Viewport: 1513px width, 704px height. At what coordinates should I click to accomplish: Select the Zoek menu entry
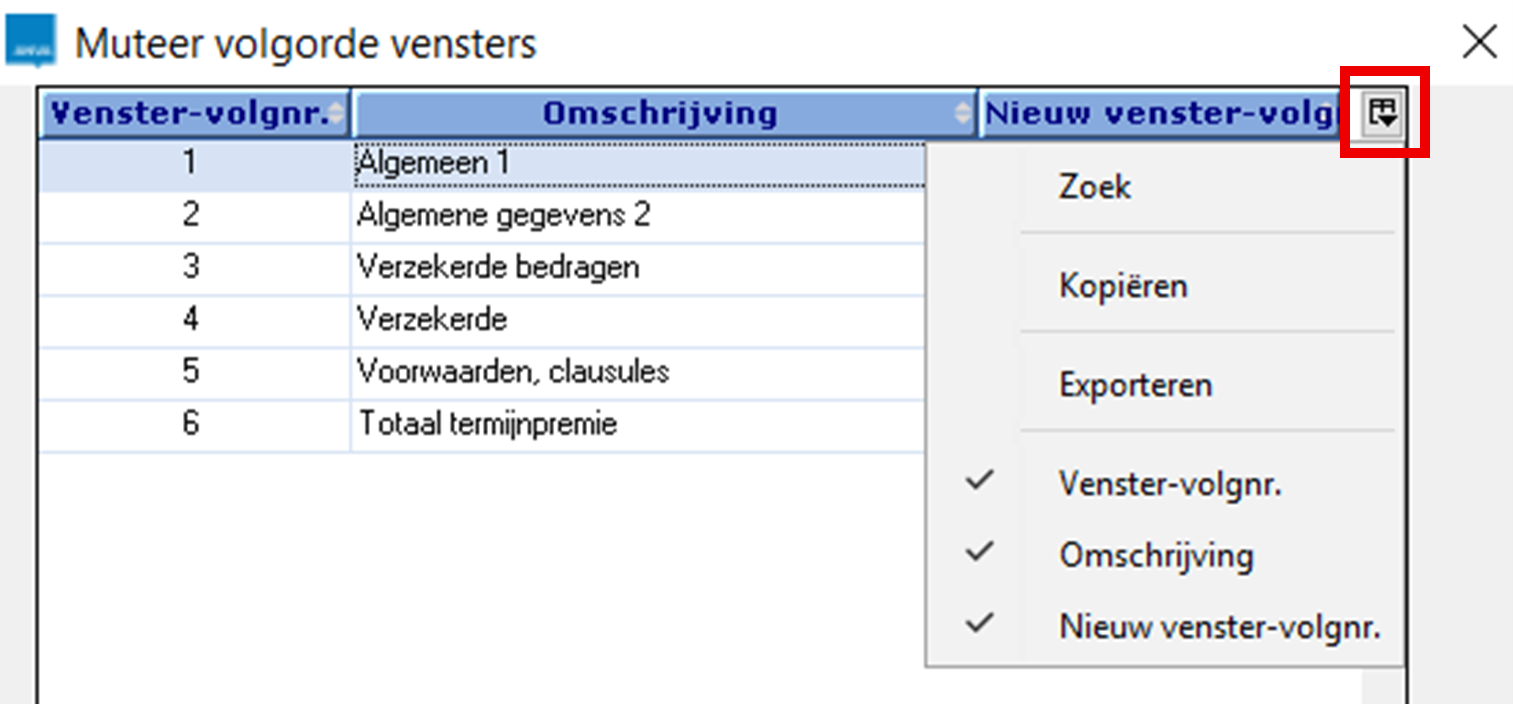point(1093,186)
